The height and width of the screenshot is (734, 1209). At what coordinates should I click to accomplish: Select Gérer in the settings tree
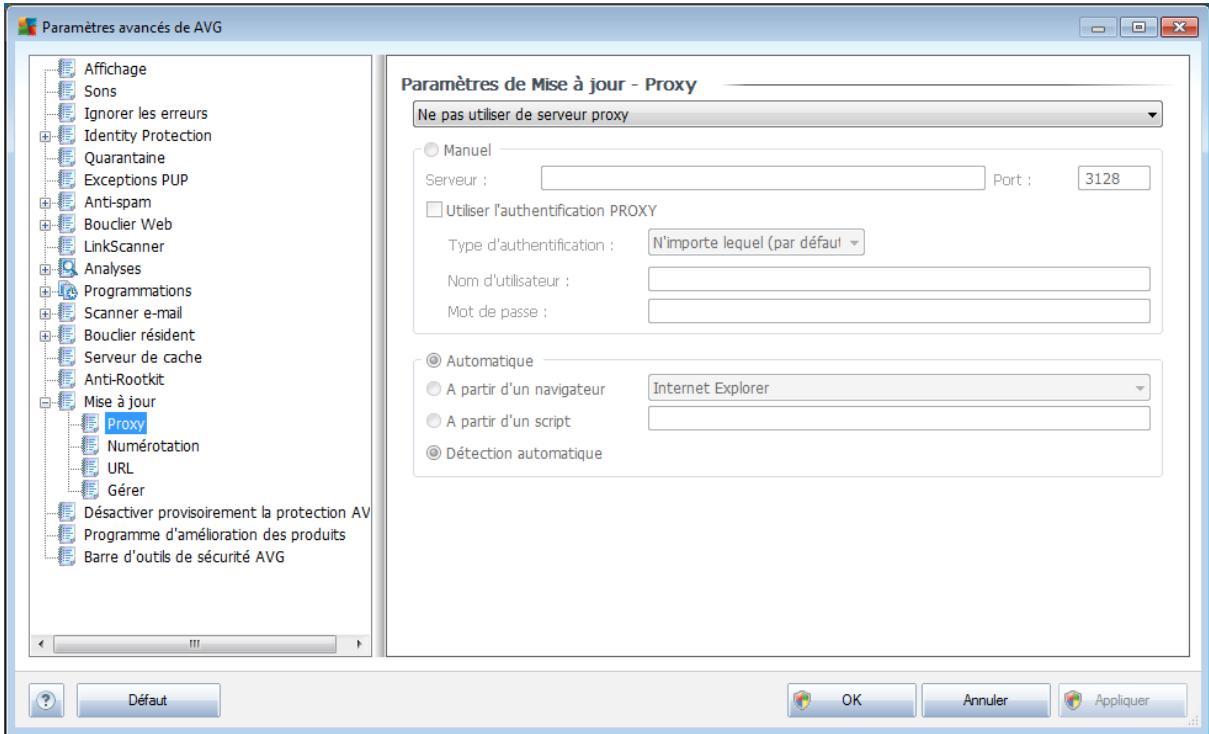[126, 489]
